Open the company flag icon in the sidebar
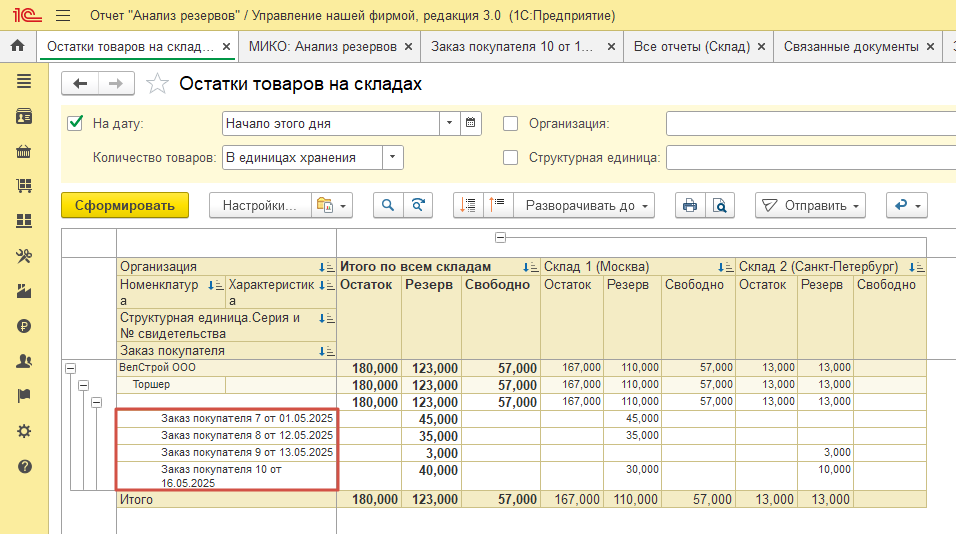 click(24, 396)
